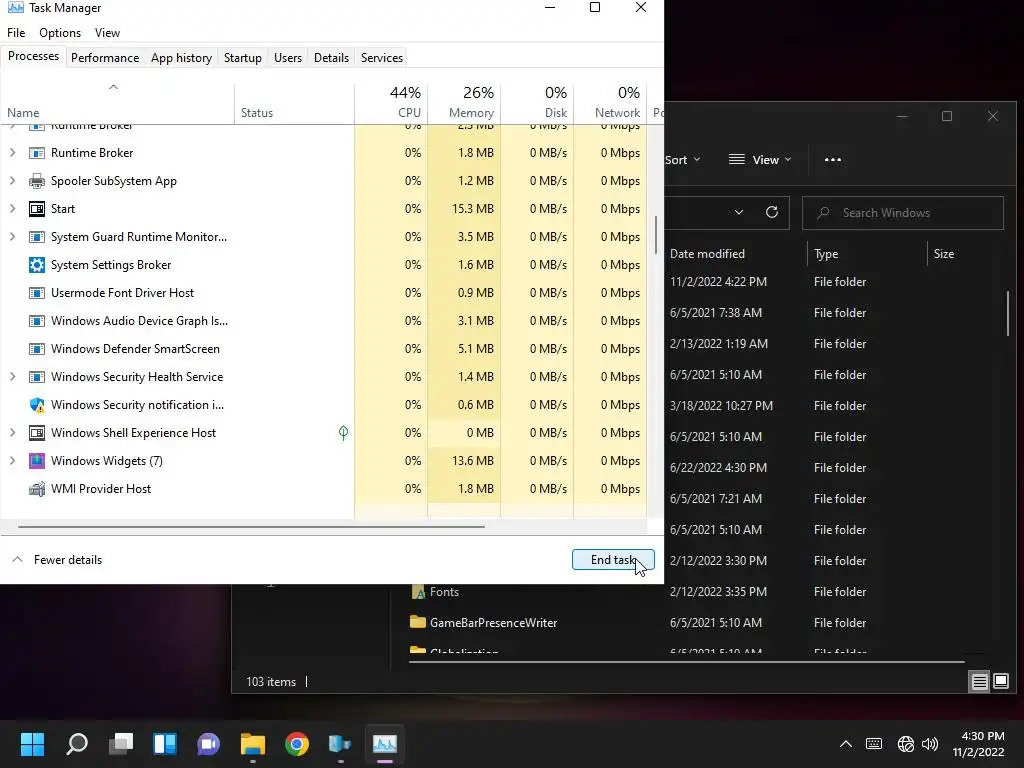The height and width of the screenshot is (768, 1024).
Task: Click the End task button
Action: click(x=613, y=560)
